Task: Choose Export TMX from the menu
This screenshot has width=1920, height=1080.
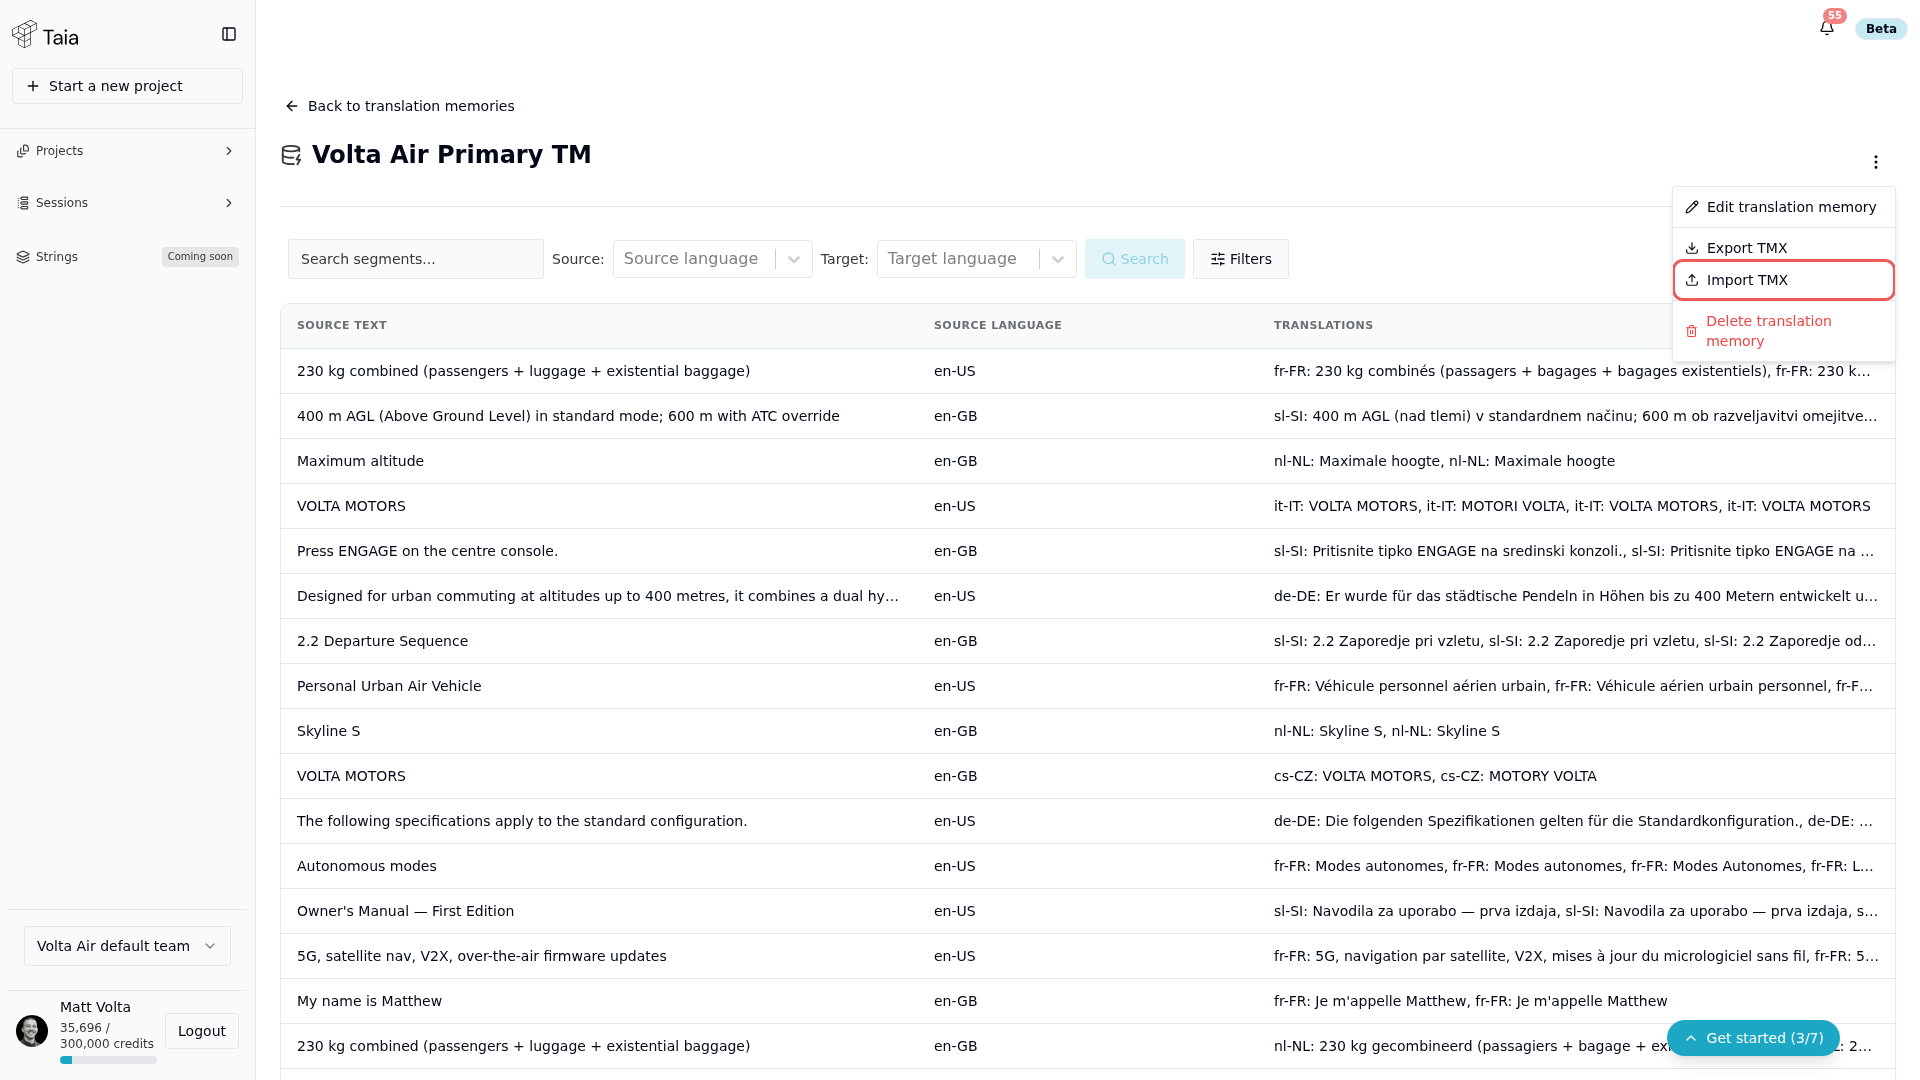Action: [1783, 248]
